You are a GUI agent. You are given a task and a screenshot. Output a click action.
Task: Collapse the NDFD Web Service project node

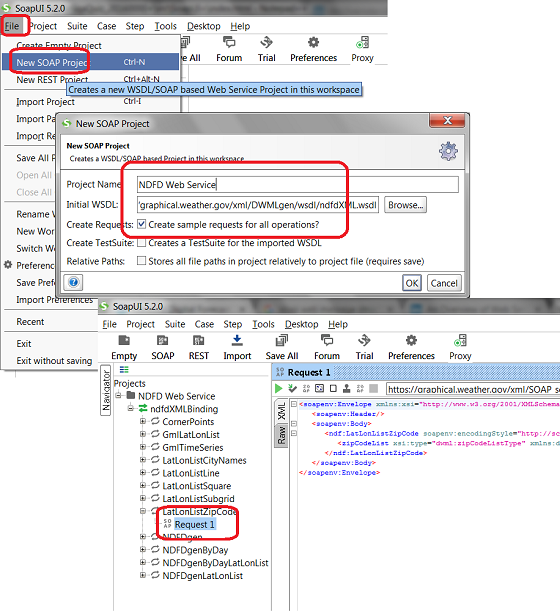118,395
